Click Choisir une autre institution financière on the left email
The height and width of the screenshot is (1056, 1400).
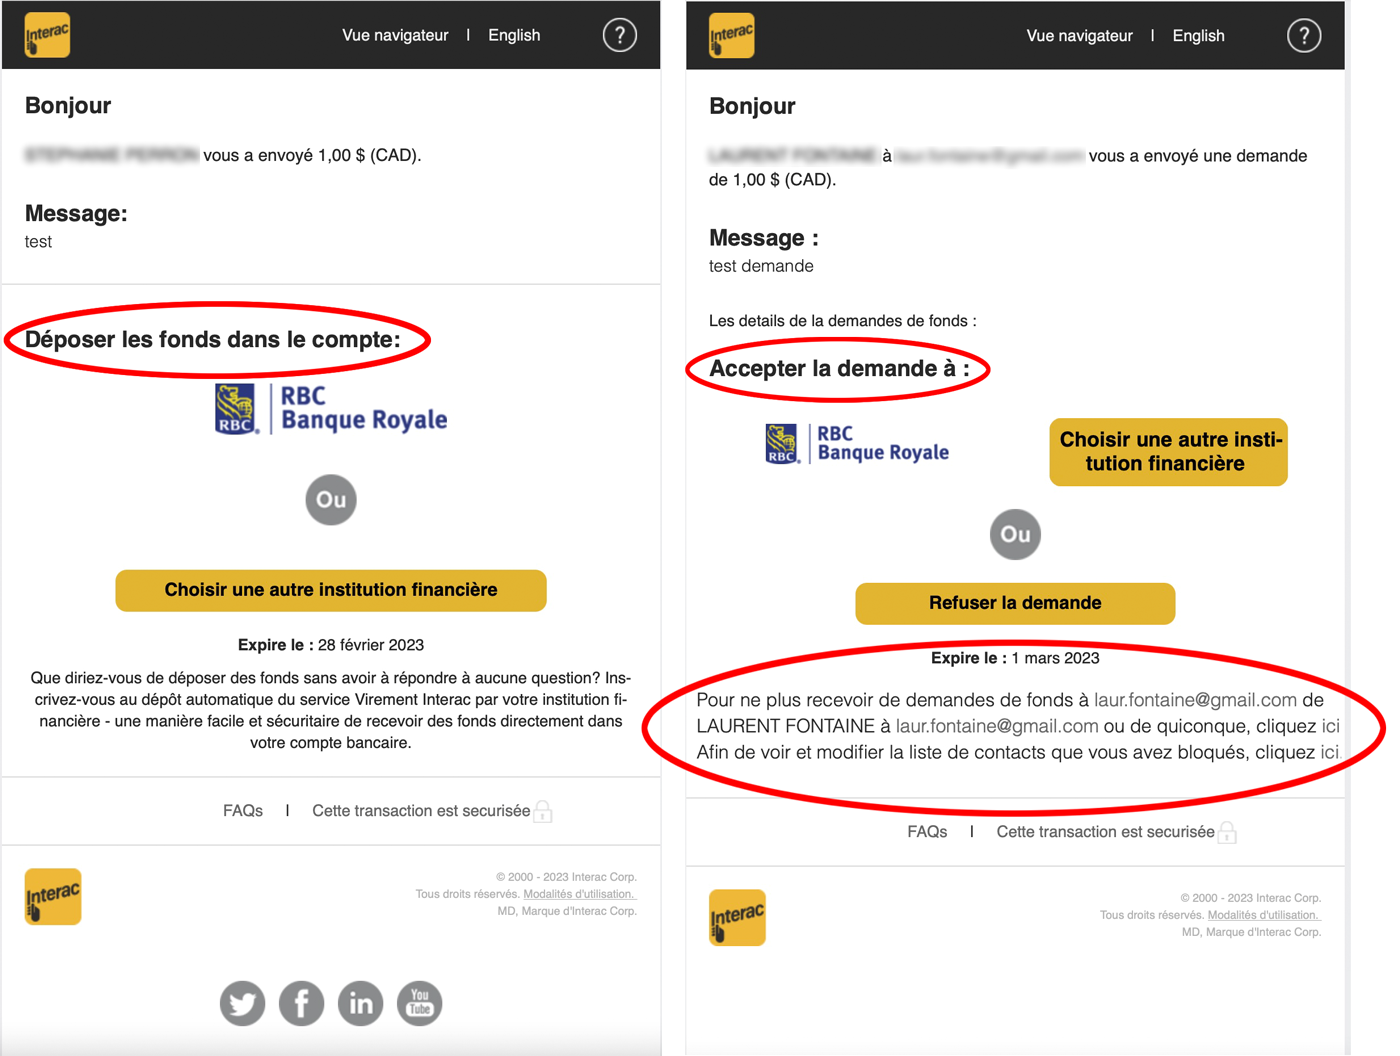click(330, 590)
